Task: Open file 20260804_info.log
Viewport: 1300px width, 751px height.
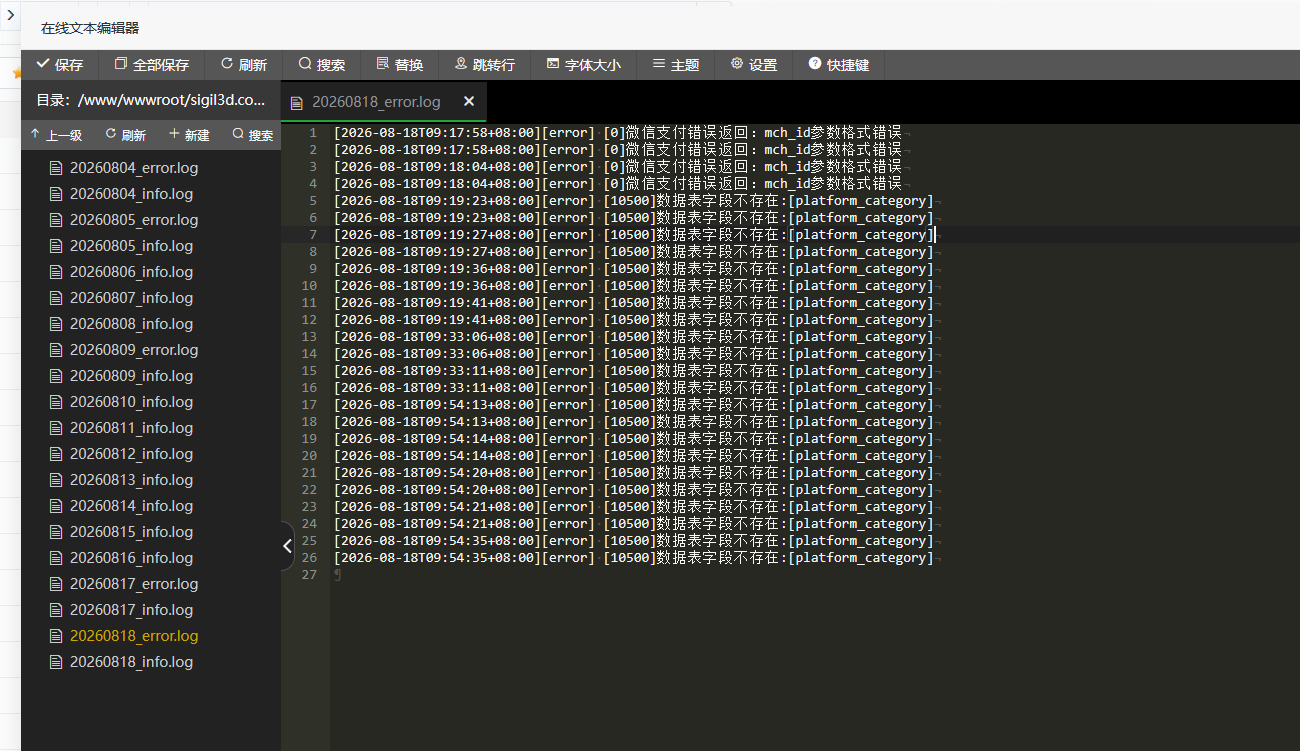Action: (131, 194)
